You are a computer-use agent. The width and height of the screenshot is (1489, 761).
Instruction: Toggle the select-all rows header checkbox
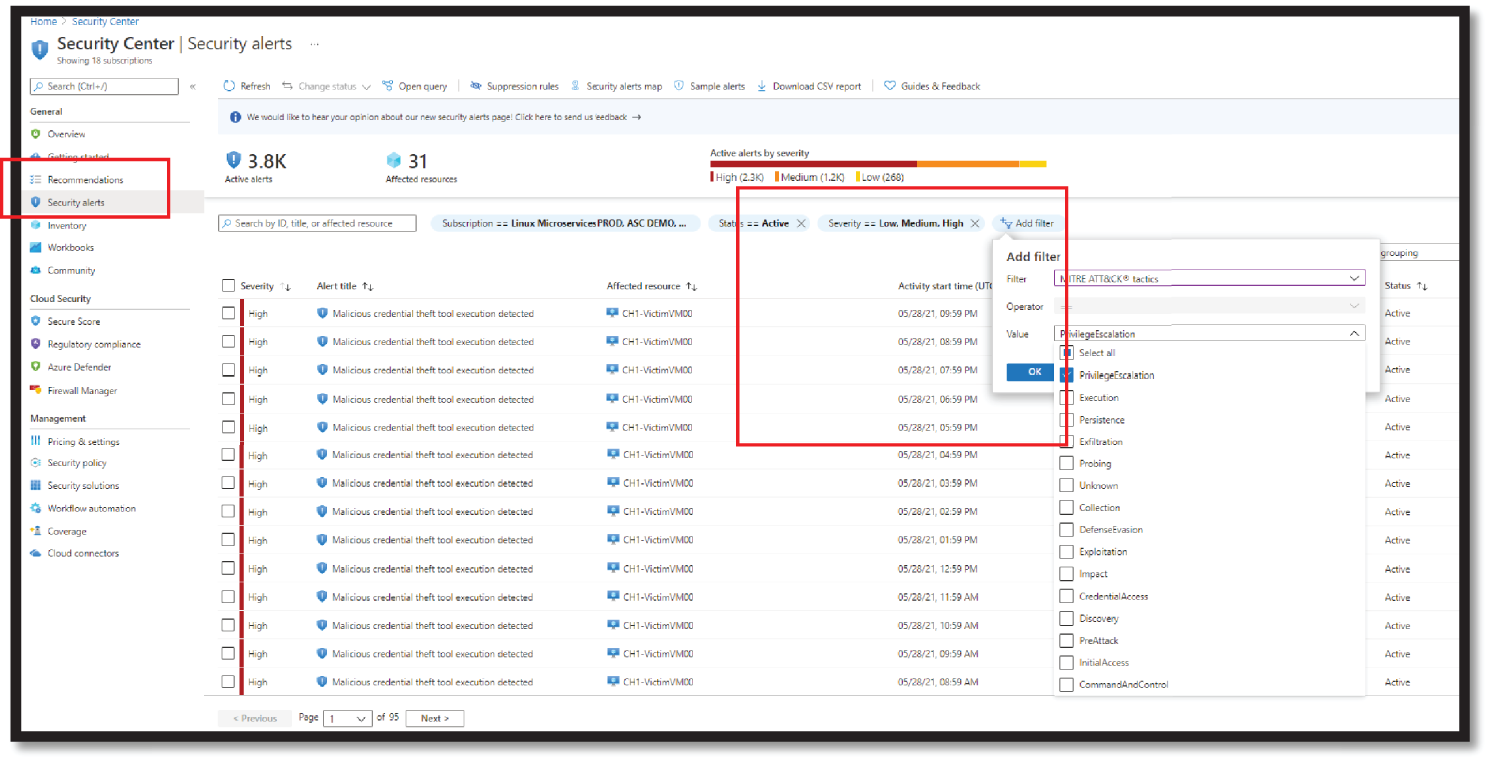(228, 286)
